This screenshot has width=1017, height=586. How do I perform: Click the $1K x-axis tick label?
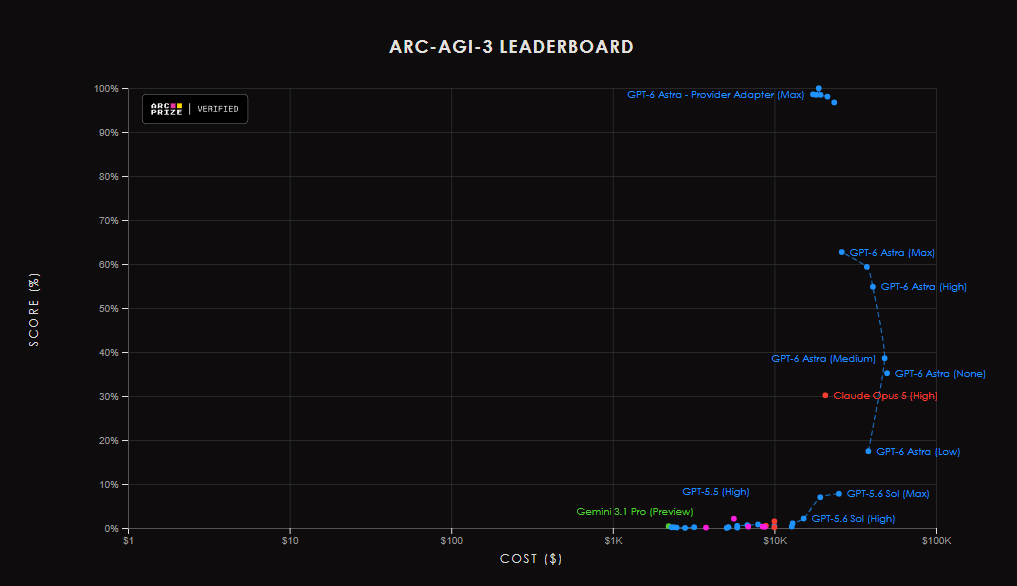614,541
